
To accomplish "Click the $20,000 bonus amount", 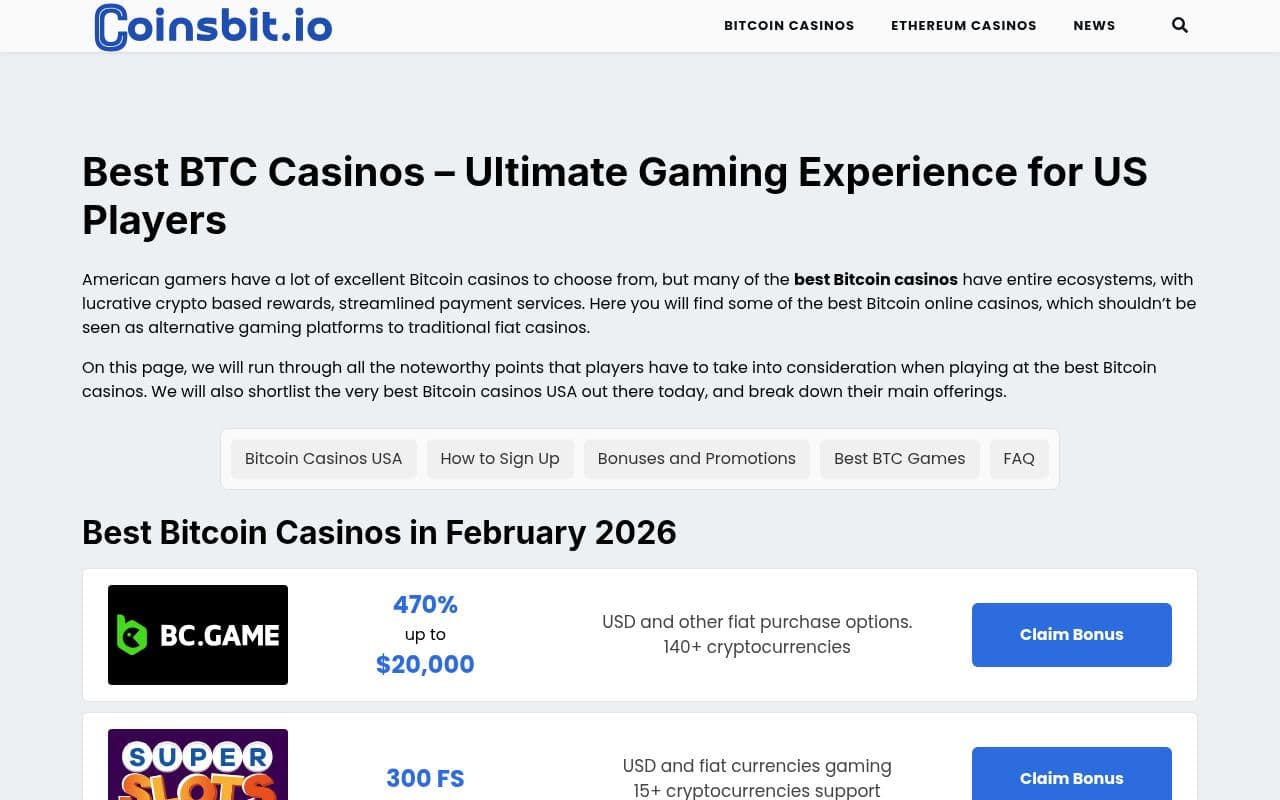I will (x=425, y=665).
